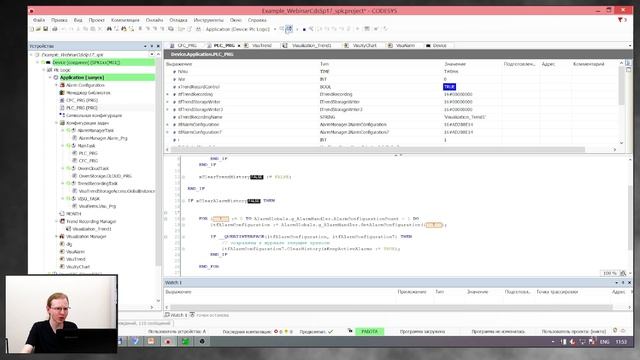Click the task configuration icon in tree

tap(62, 123)
